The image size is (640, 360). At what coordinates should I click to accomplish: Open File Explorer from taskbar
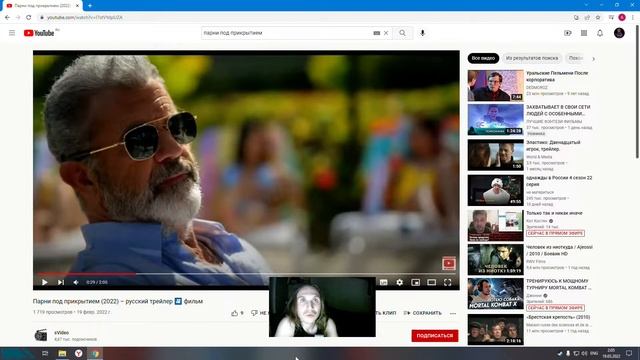tap(62, 353)
